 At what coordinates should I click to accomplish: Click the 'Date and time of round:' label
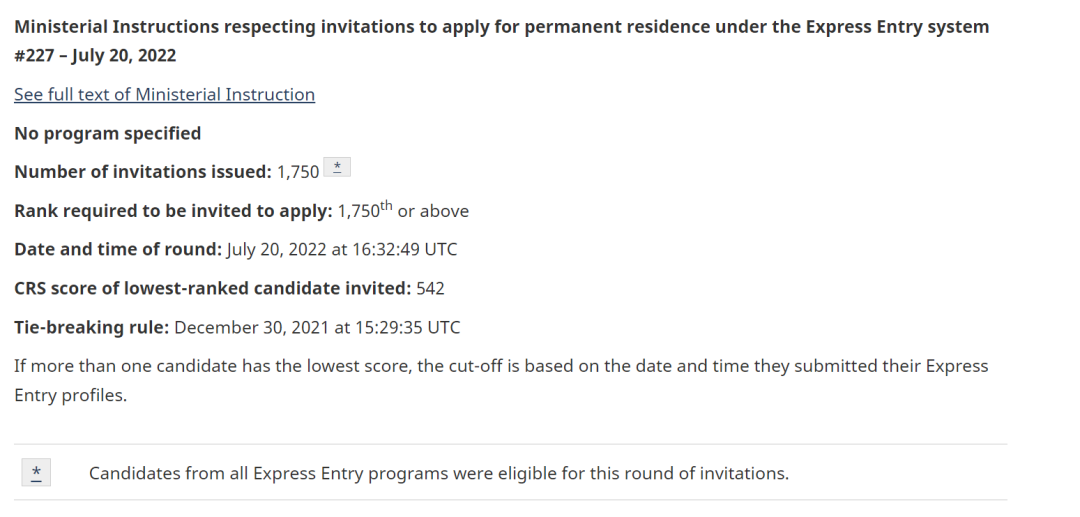(118, 249)
